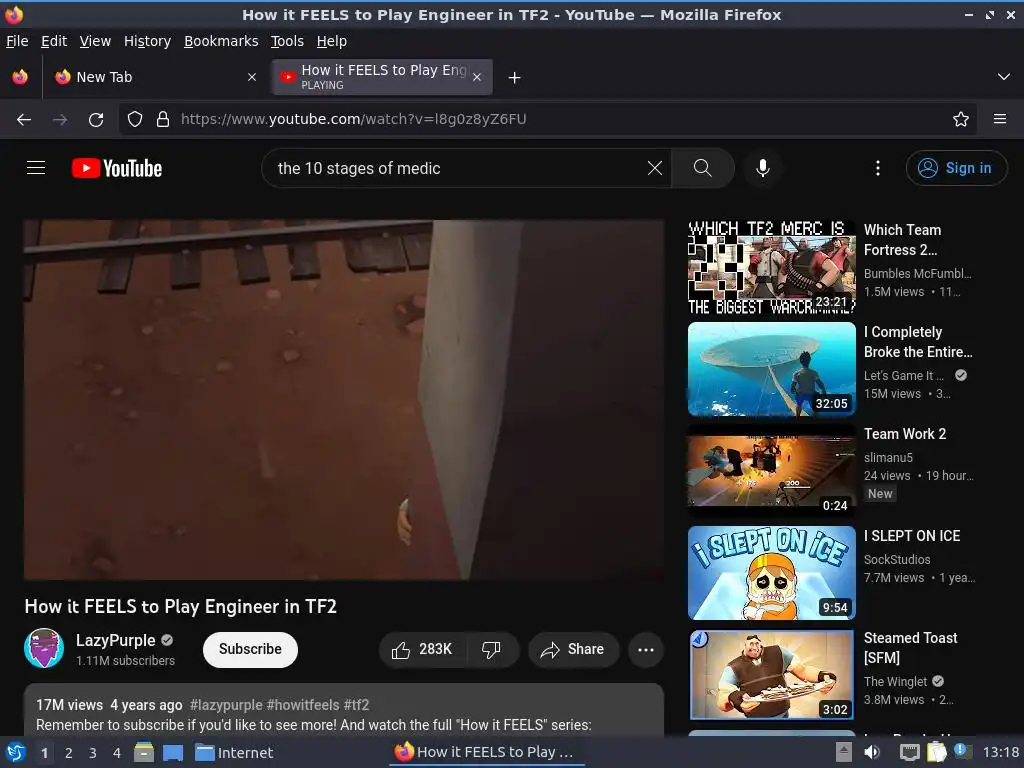Click the #lazypurple hashtag
1024x768 pixels.
click(x=227, y=705)
